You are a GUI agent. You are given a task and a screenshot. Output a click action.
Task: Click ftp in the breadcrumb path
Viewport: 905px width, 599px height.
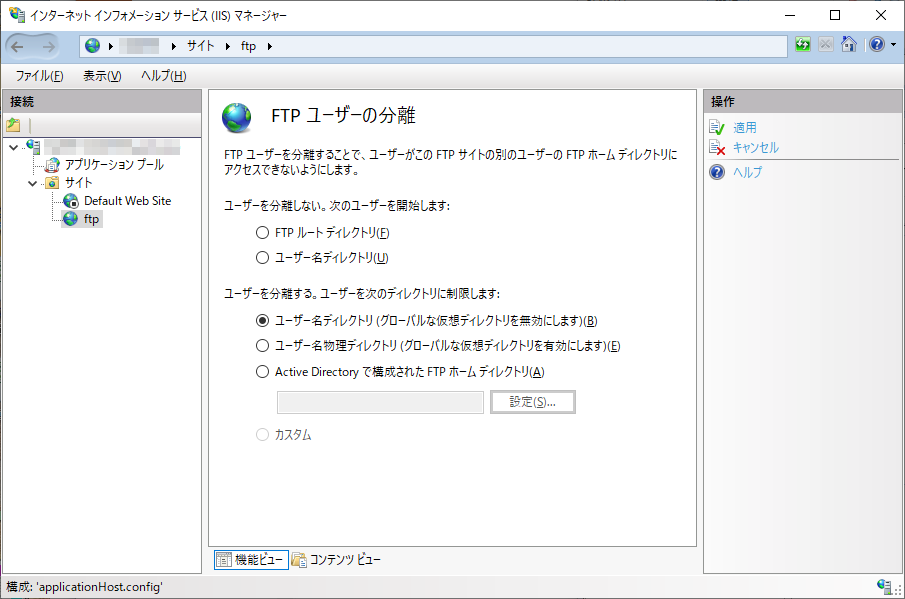pos(248,46)
